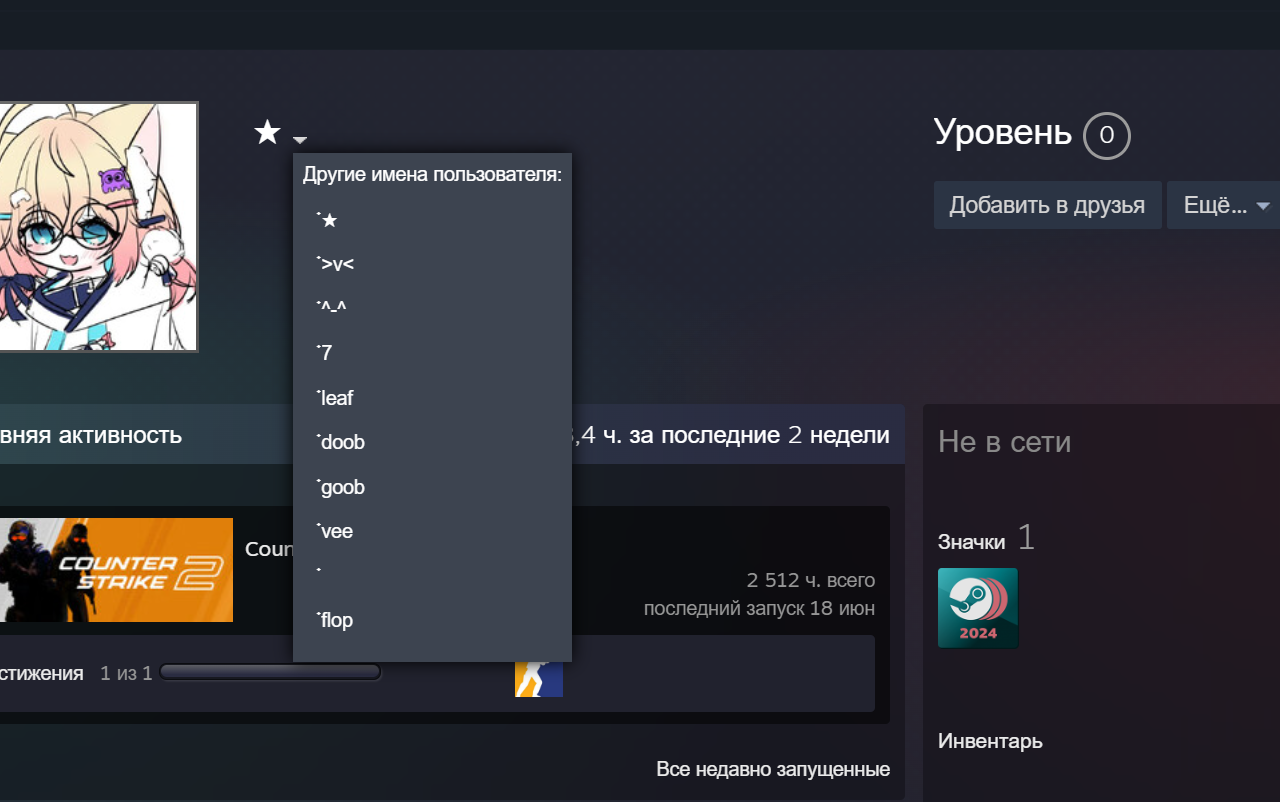This screenshot has width=1280, height=802.
Task: Select the 'vee' alias entry
Action: point(334,531)
